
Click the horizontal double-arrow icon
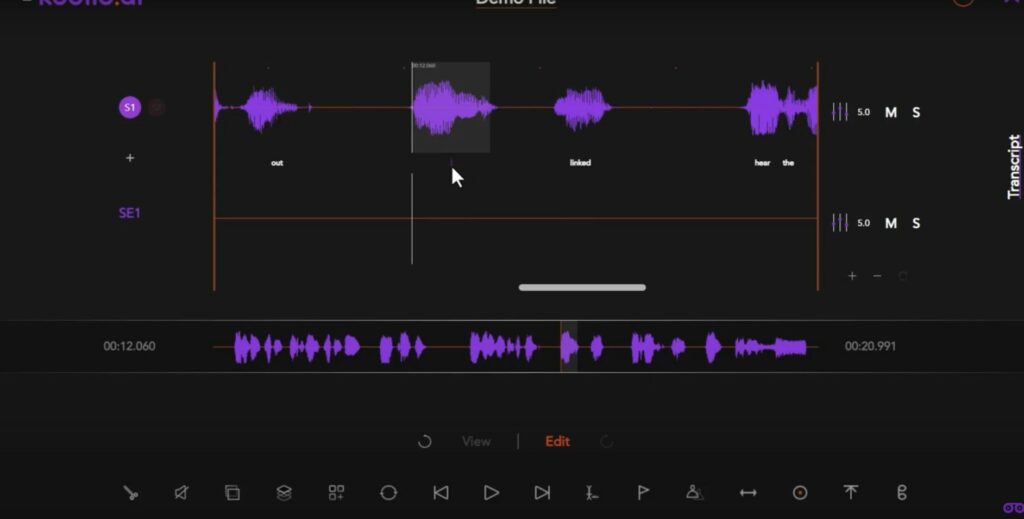pyautogui.click(x=748, y=492)
